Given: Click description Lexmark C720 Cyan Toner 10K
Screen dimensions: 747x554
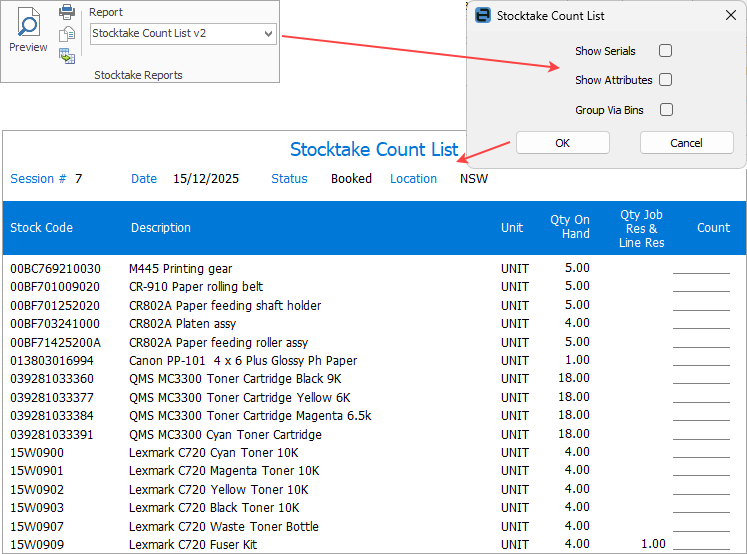Looking at the screenshot, I should coord(213,453).
